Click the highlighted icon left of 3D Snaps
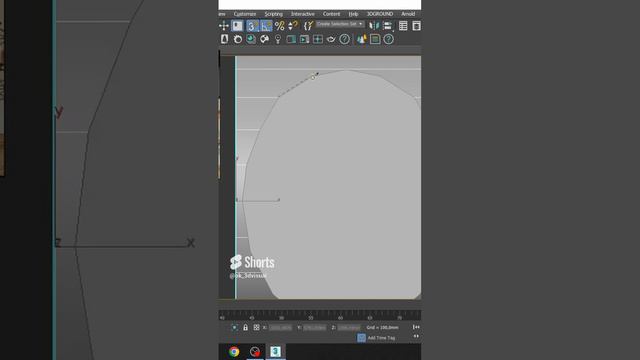640x360 pixels. [237, 26]
